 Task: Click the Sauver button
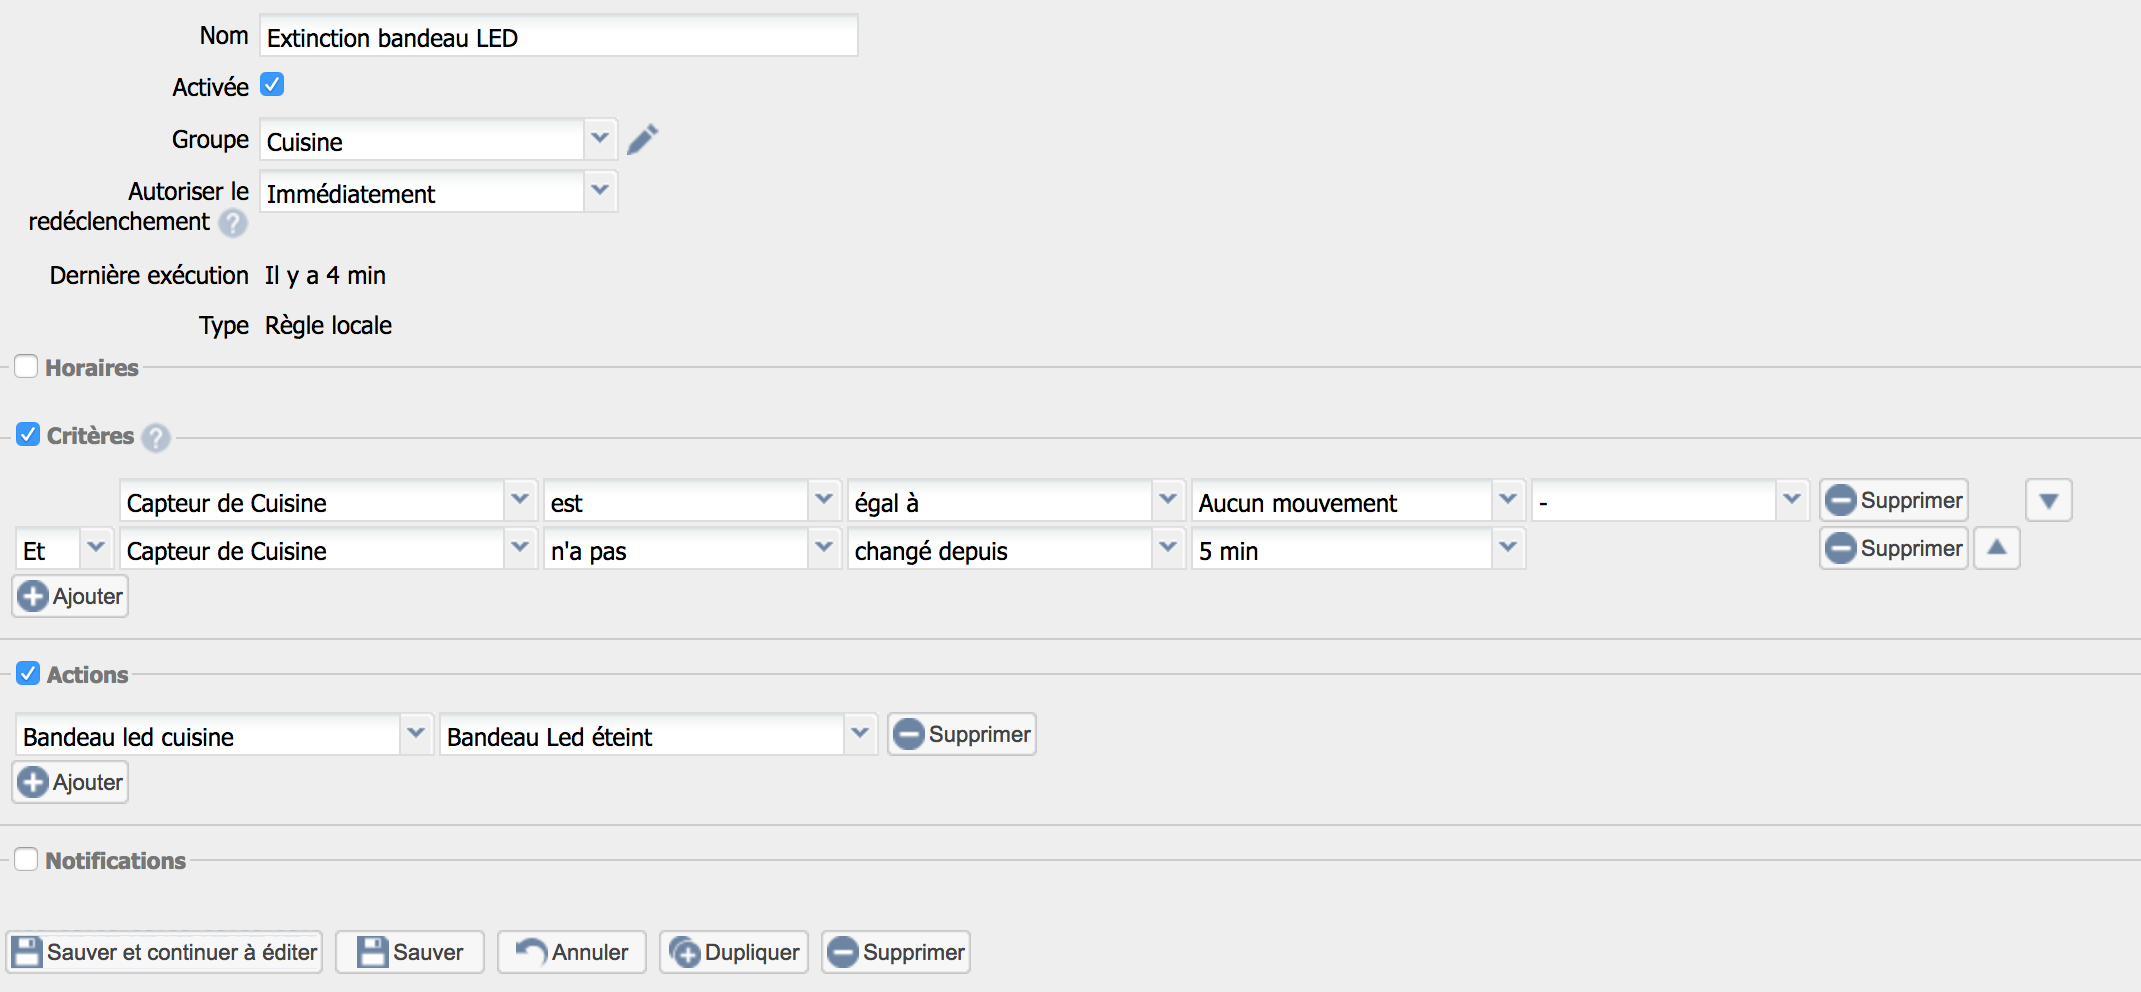click(x=410, y=952)
